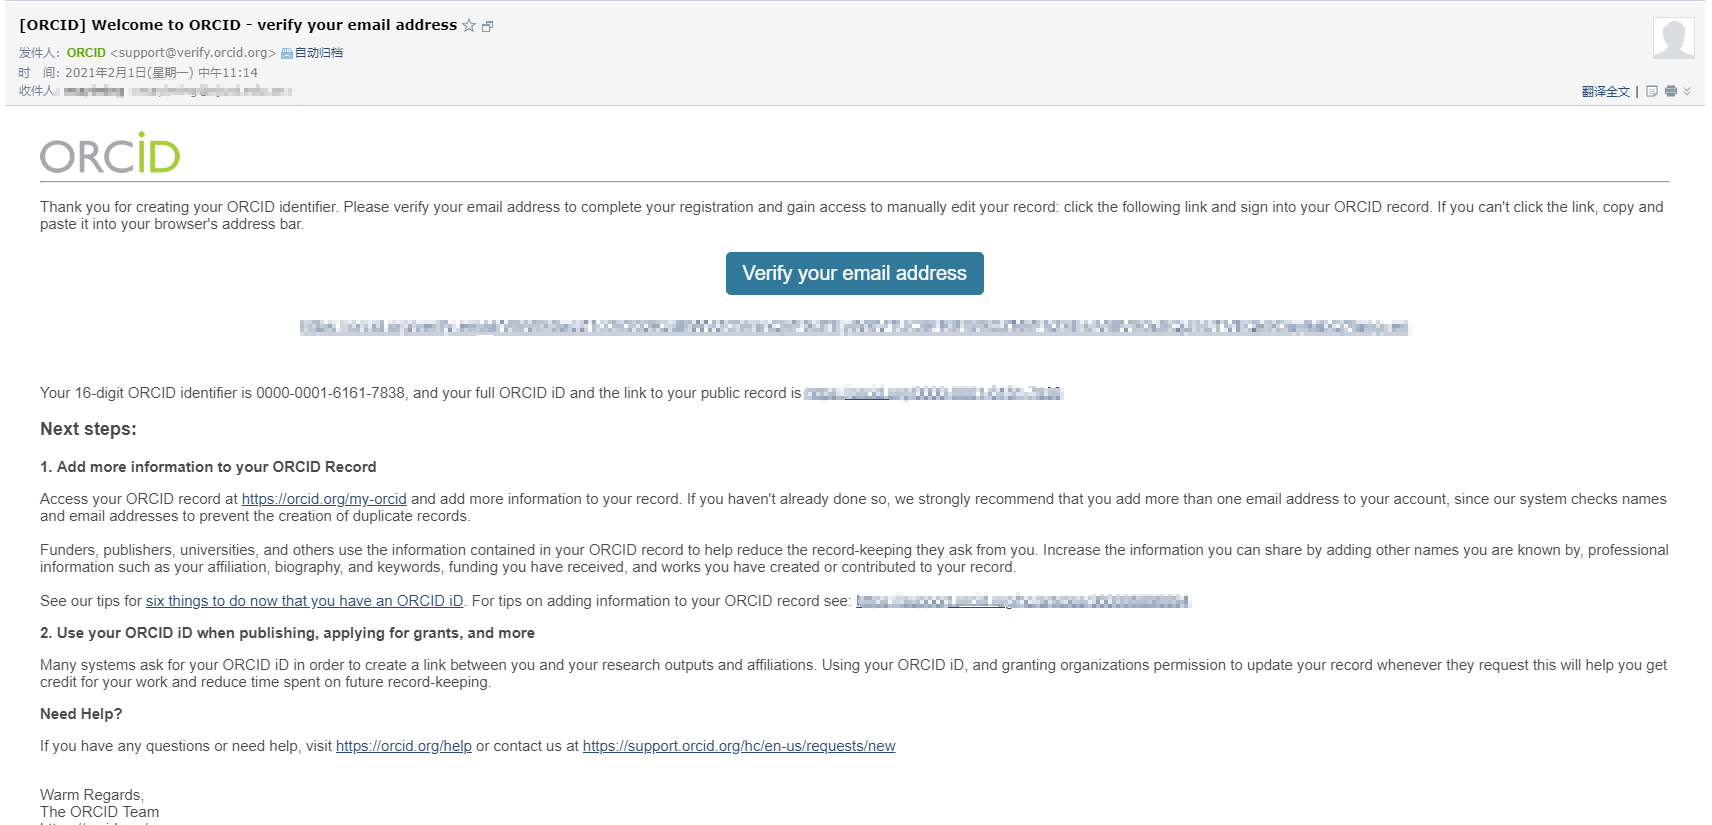Star this ORCID email
The height and width of the screenshot is (825, 1712).
click(468, 26)
